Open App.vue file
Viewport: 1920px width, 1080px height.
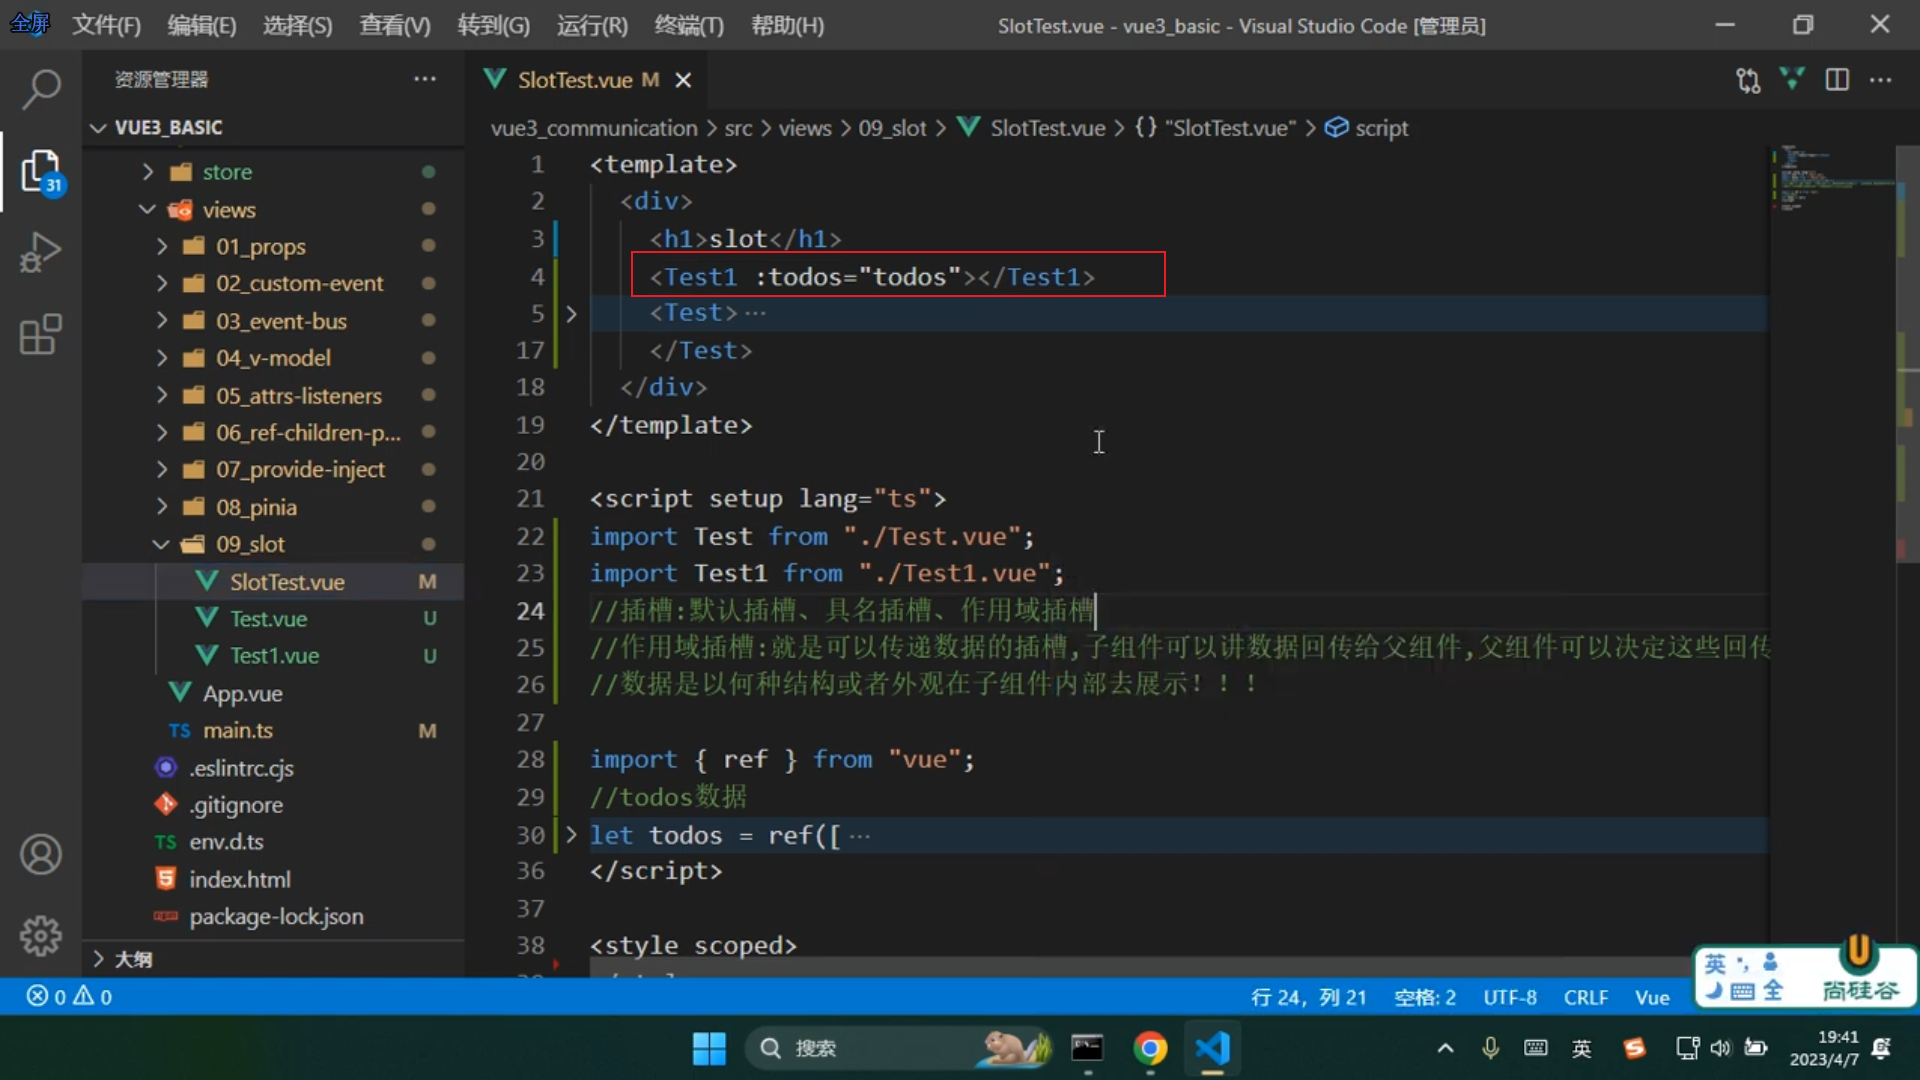[242, 694]
